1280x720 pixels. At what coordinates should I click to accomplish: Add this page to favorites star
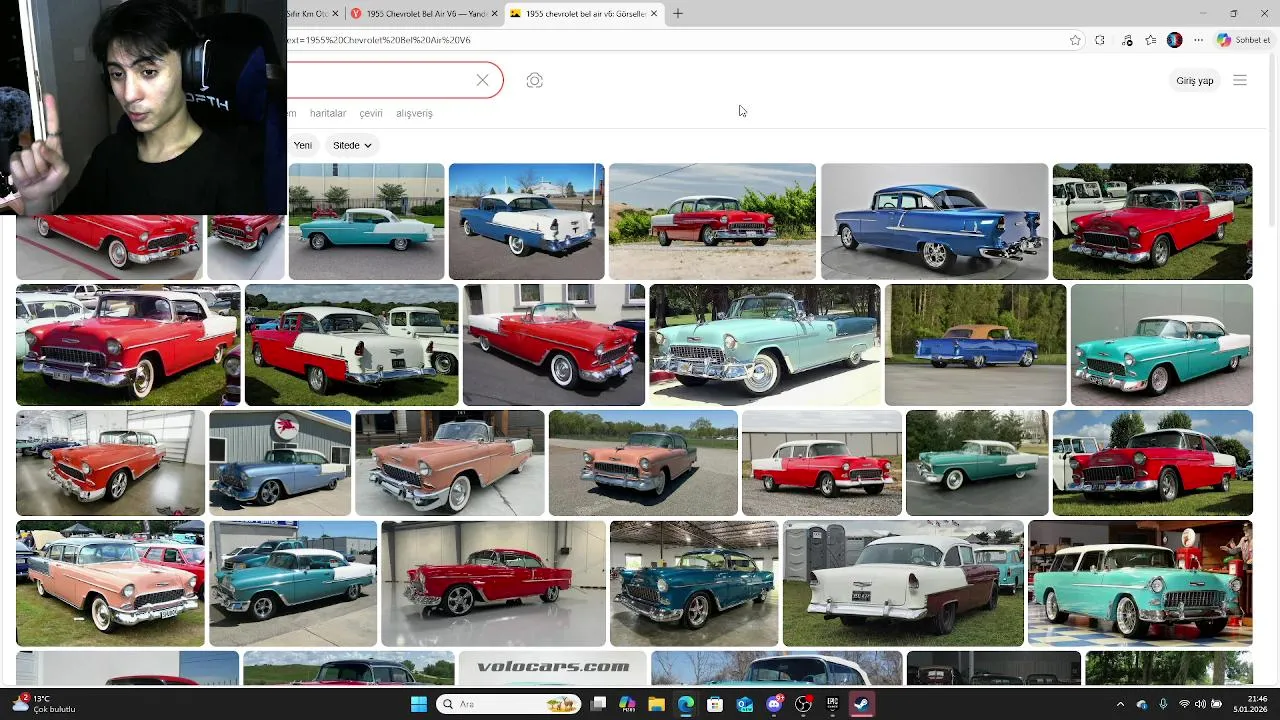(1075, 40)
